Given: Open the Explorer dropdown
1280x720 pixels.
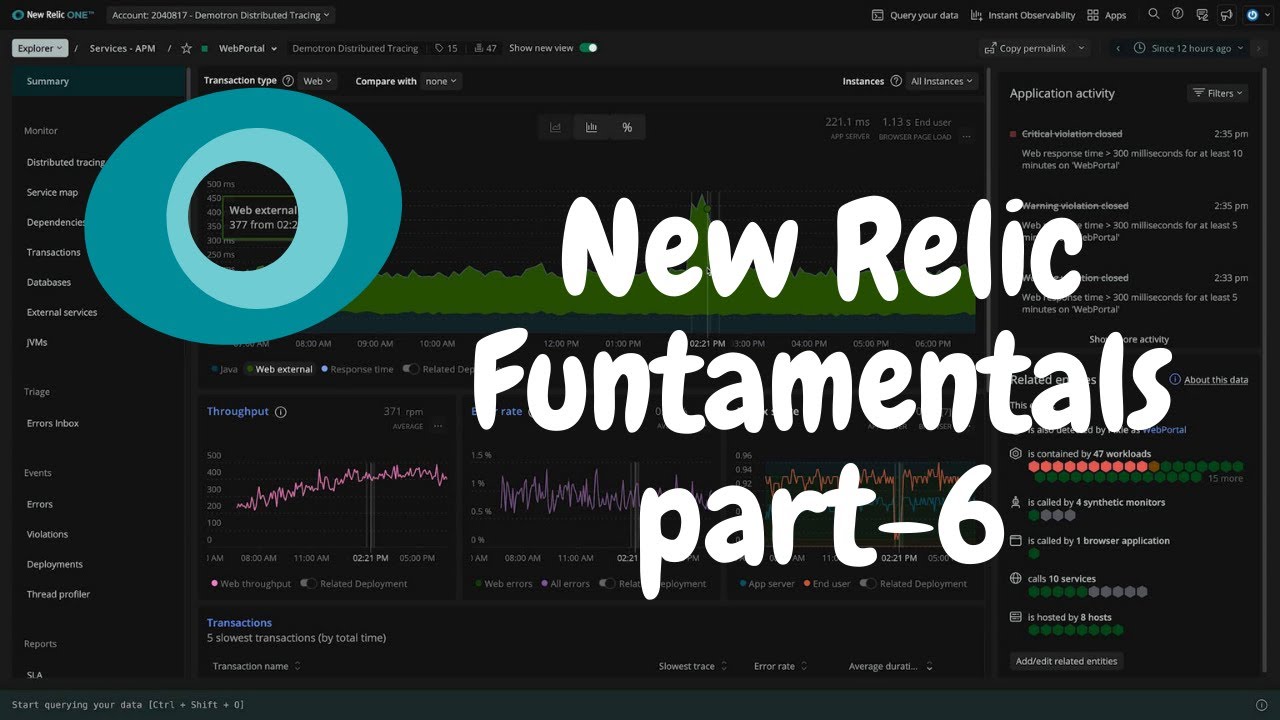Looking at the screenshot, I should click(x=40, y=48).
